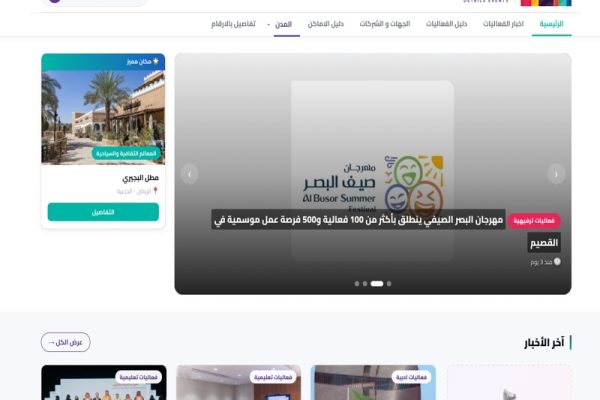Screen dimensions: 600x400
Task: Open the مطل البجيري place photo
Action: tap(103, 117)
